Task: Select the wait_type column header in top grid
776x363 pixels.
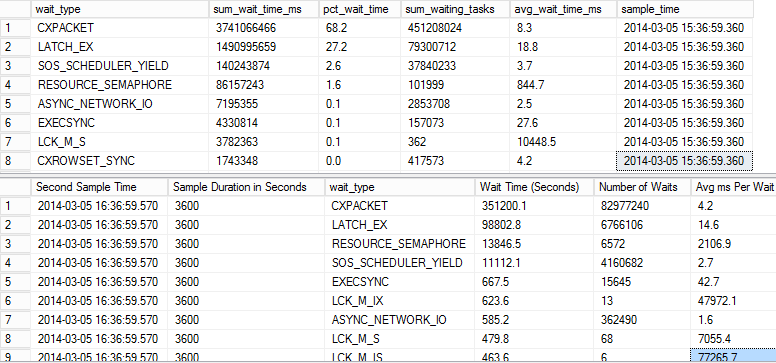Action: point(120,9)
